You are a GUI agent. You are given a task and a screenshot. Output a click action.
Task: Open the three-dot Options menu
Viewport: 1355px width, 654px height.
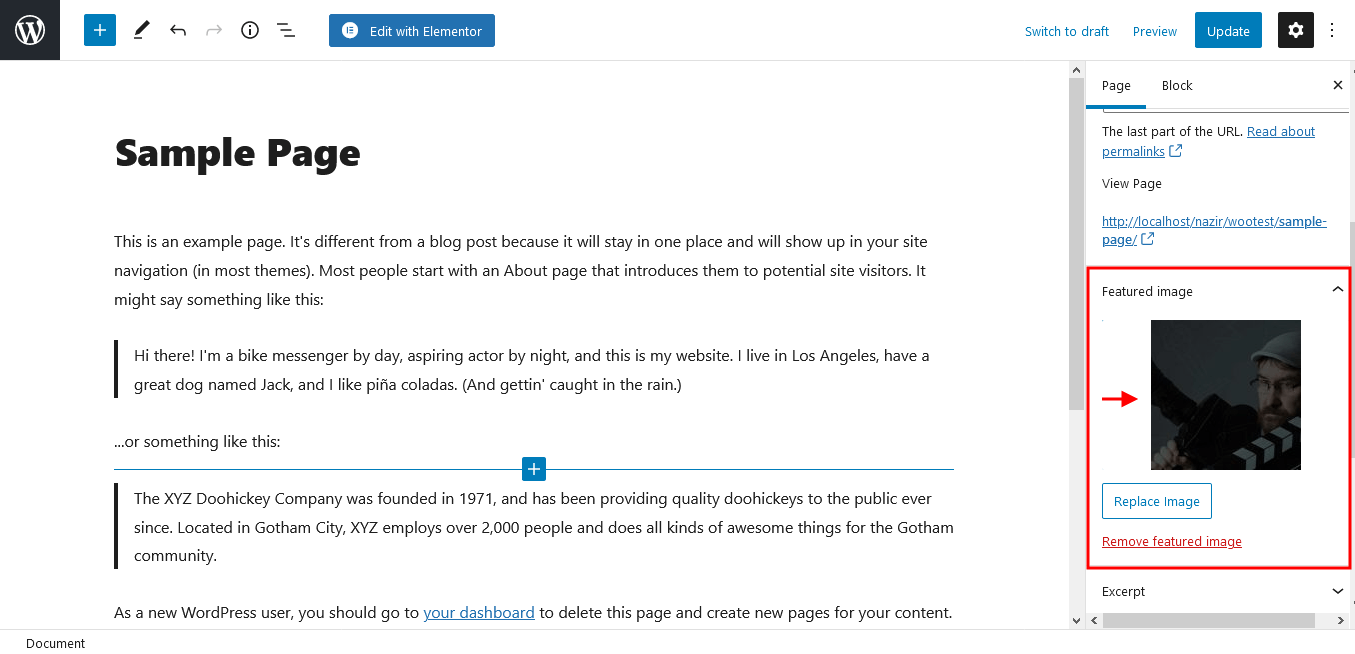coord(1332,30)
